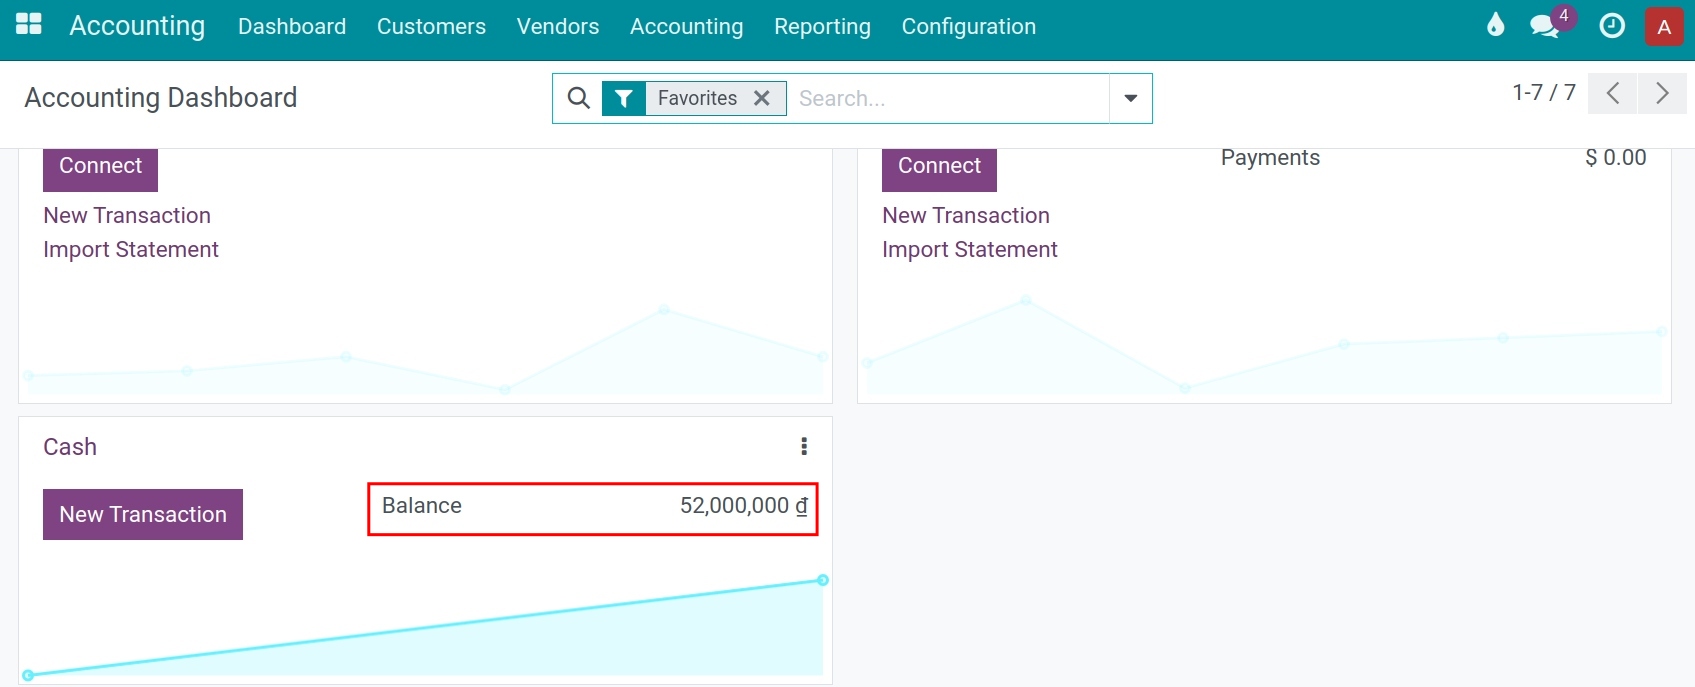Click the Cash Balance label

click(x=422, y=506)
